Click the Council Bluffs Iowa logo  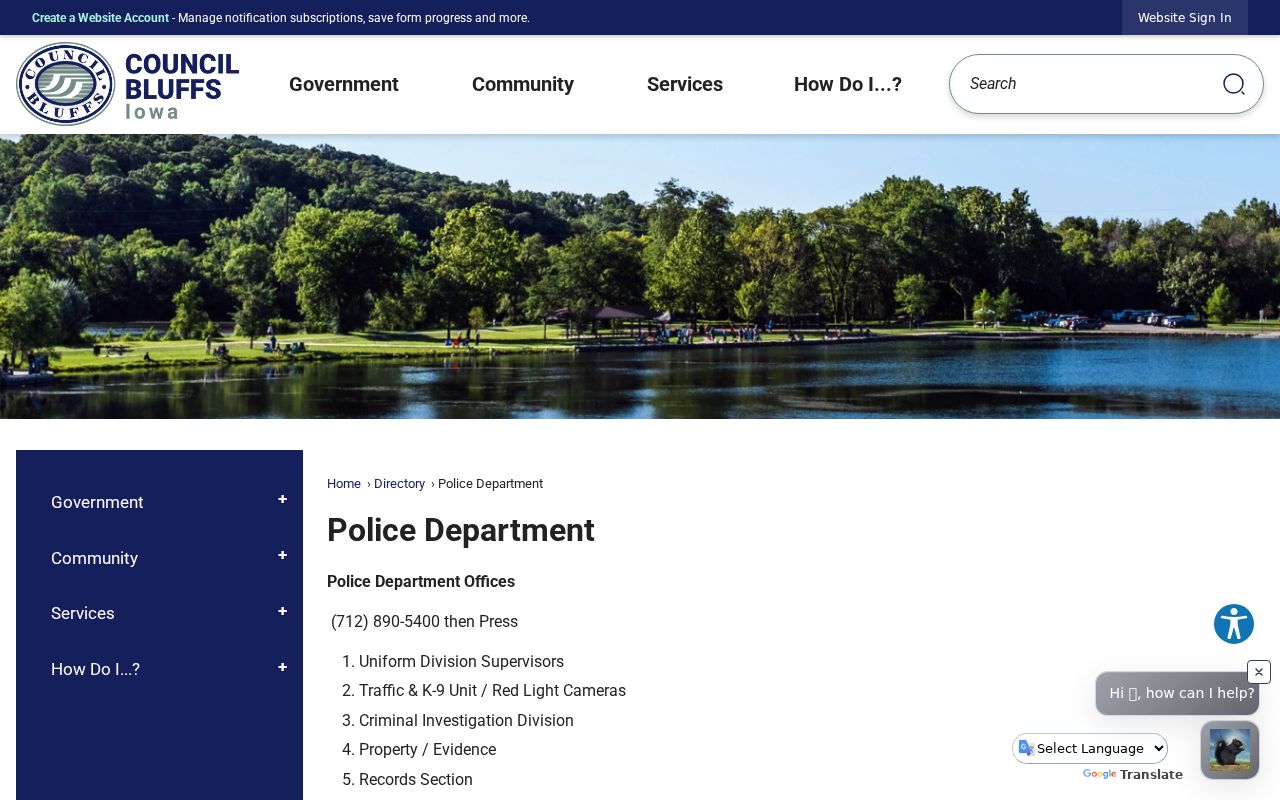pos(128,84)
